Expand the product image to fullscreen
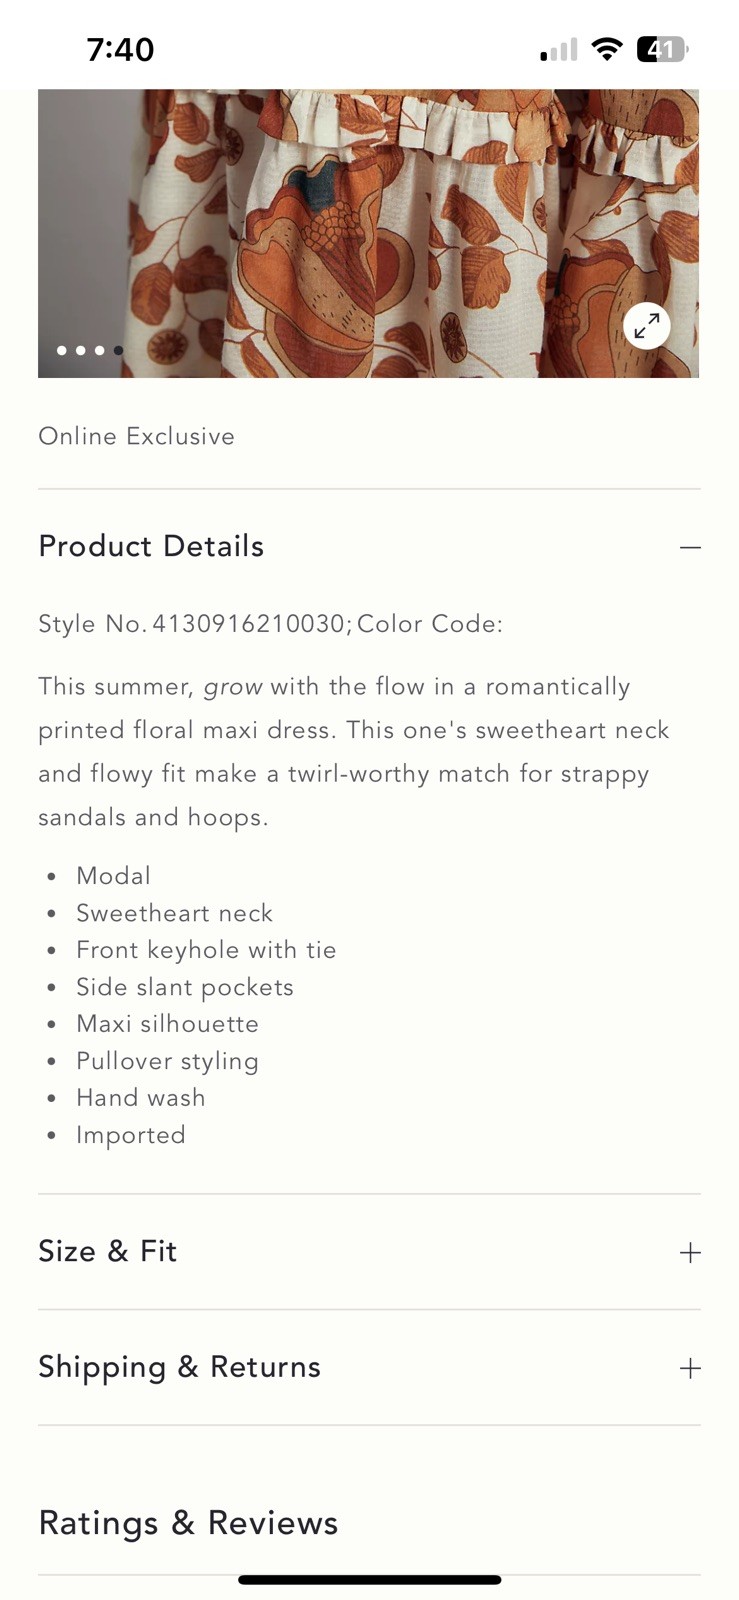 (647, 325)
